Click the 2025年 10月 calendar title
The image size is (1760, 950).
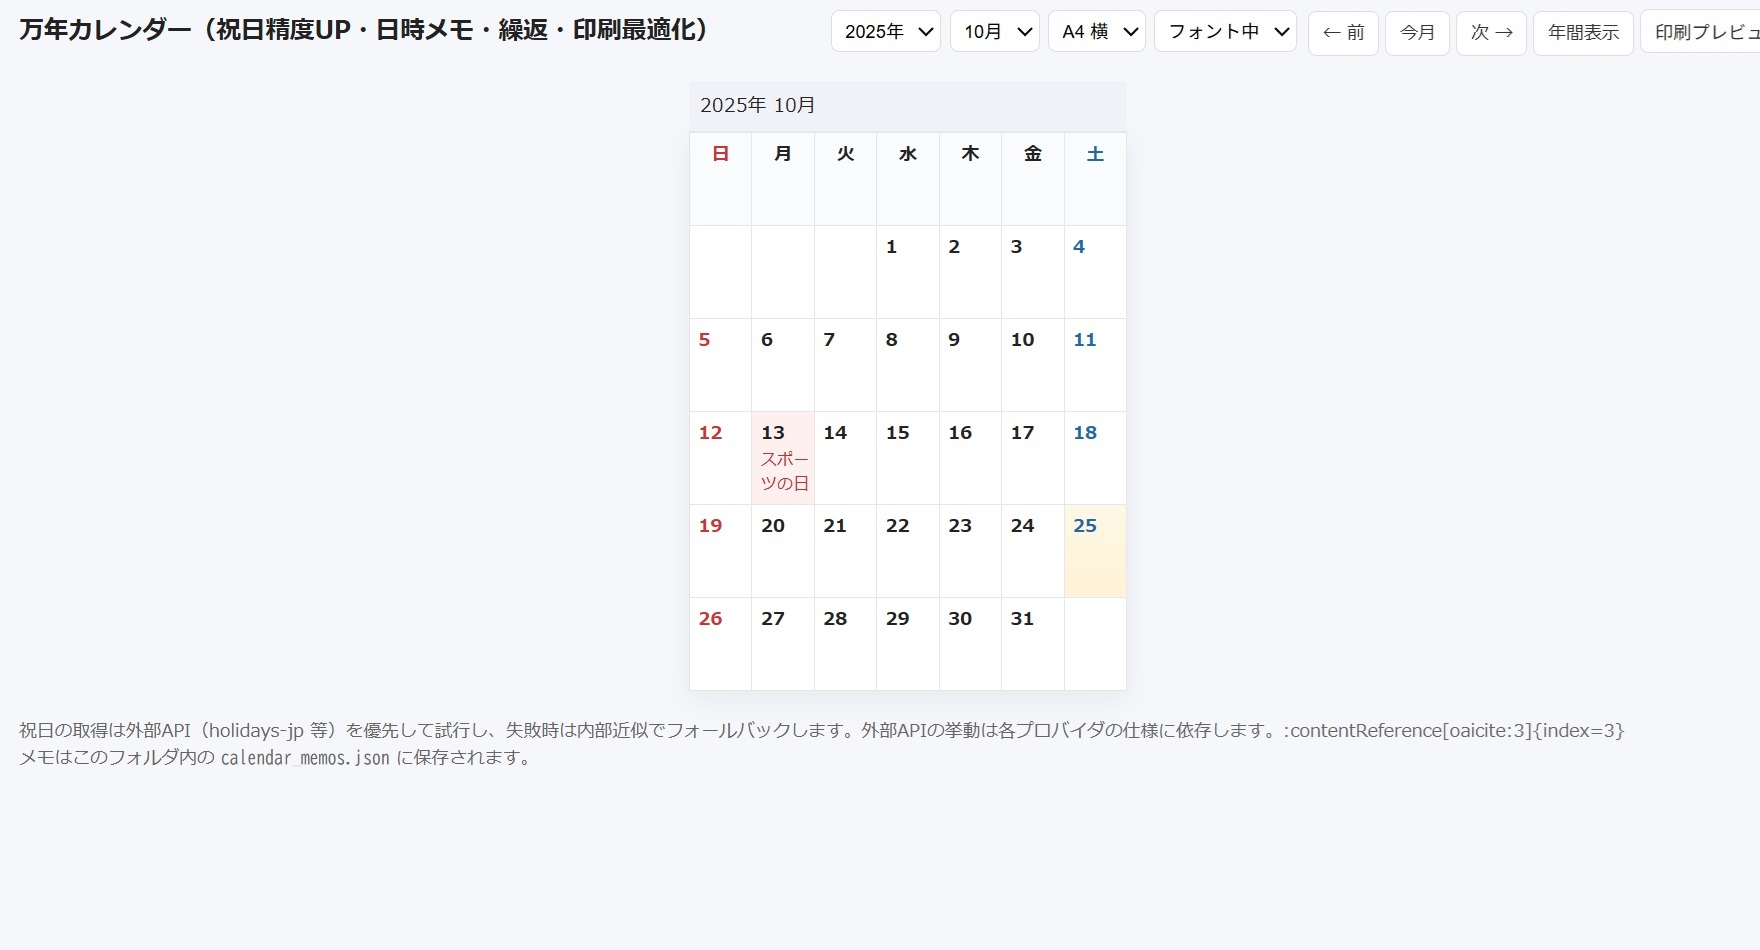(758, 105)
